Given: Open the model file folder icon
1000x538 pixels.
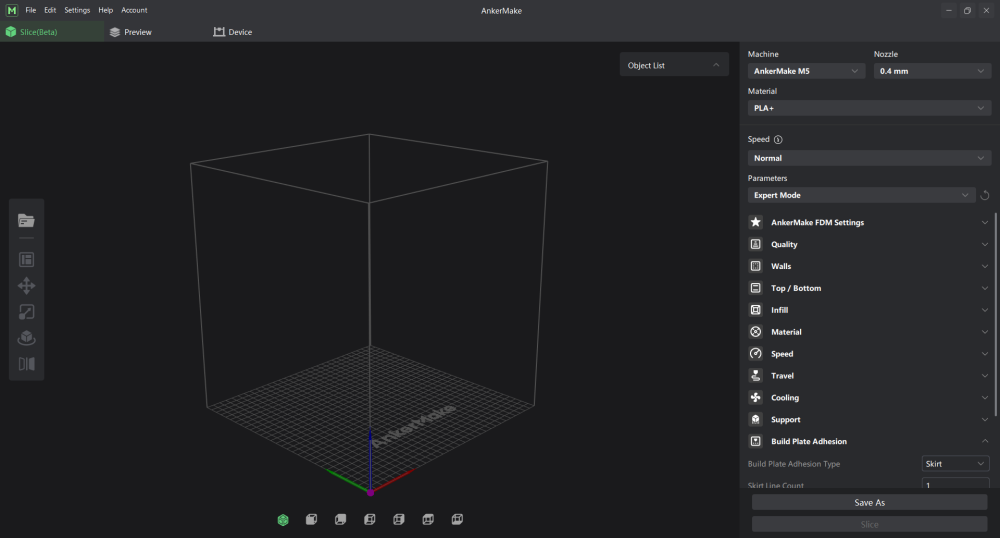Looking at the screenshot, I should 26,221.
